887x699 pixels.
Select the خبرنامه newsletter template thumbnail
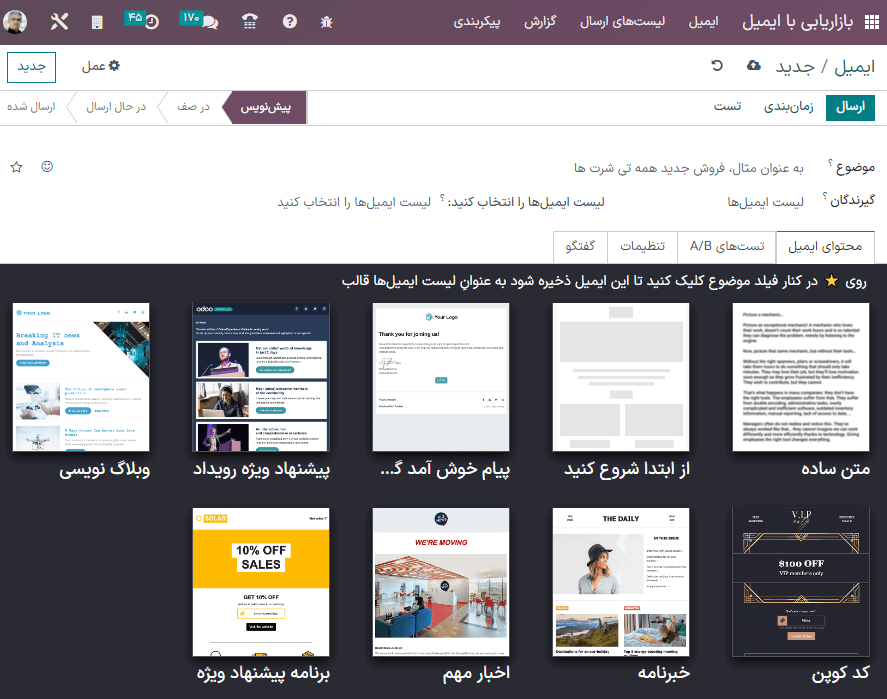621,582
